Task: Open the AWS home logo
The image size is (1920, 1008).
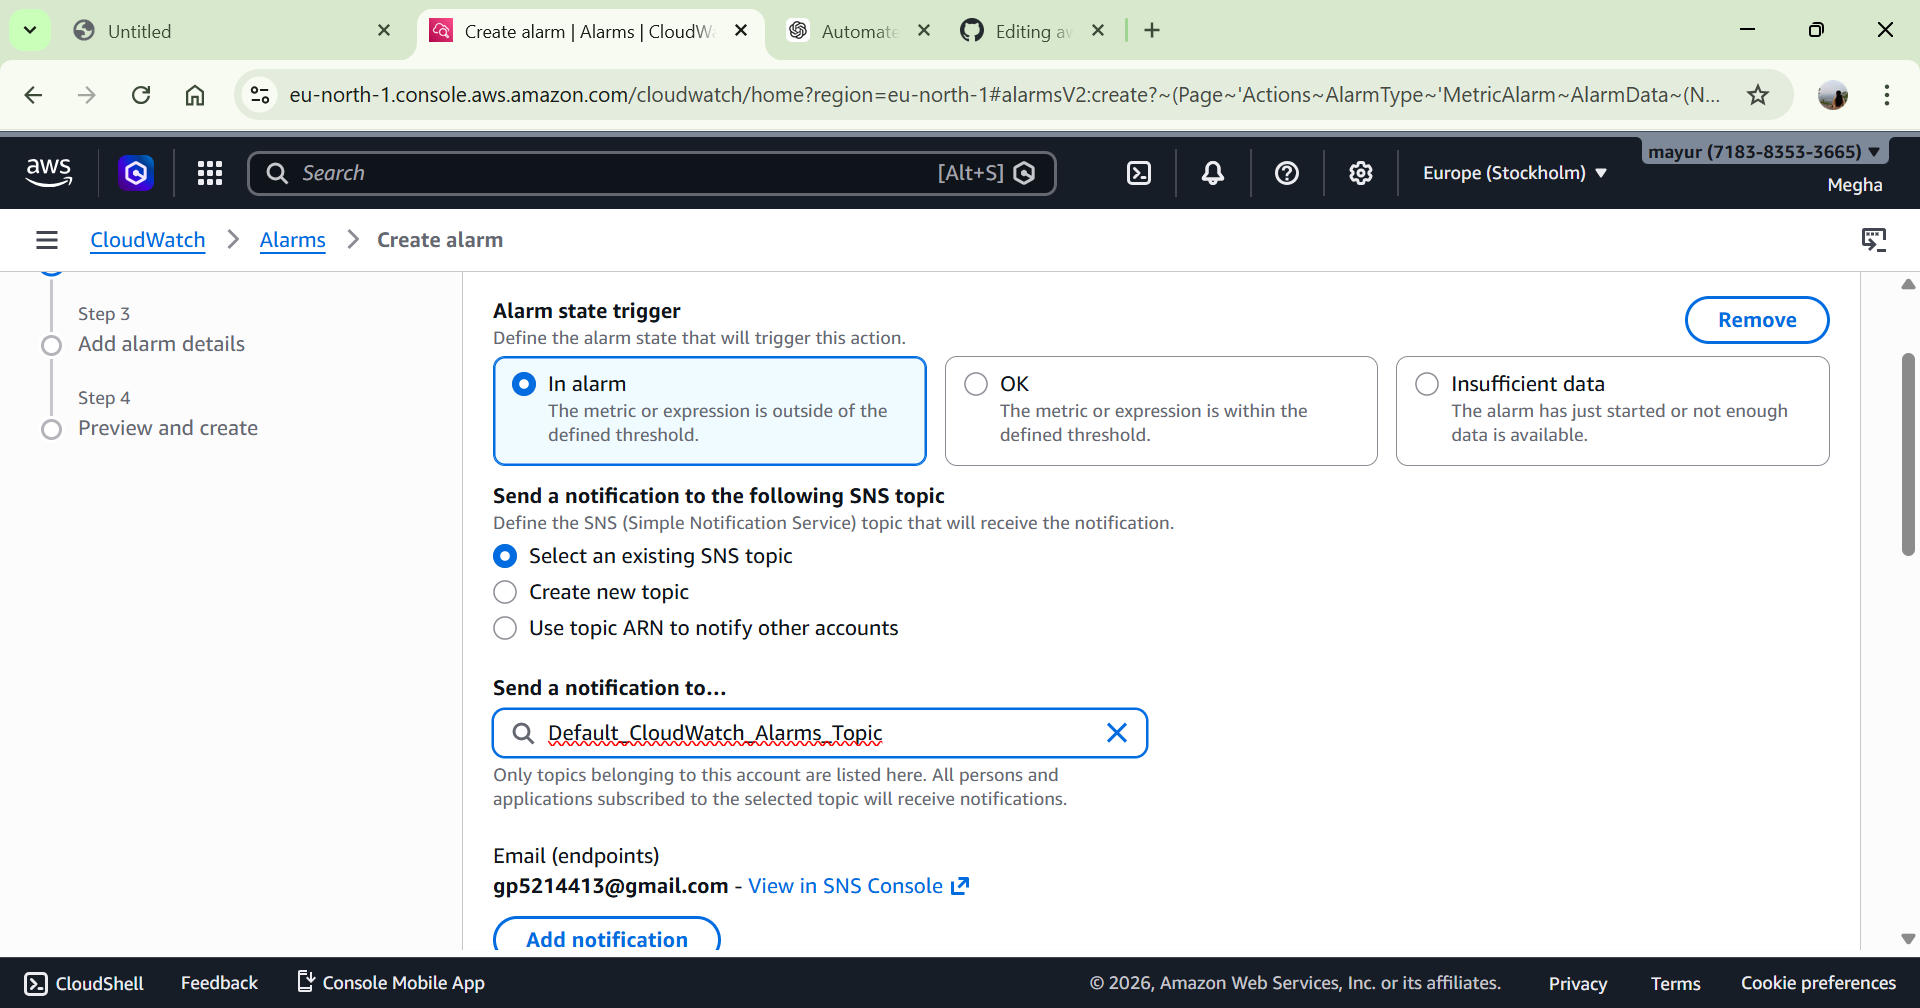Action: click(x=49, y=172)
